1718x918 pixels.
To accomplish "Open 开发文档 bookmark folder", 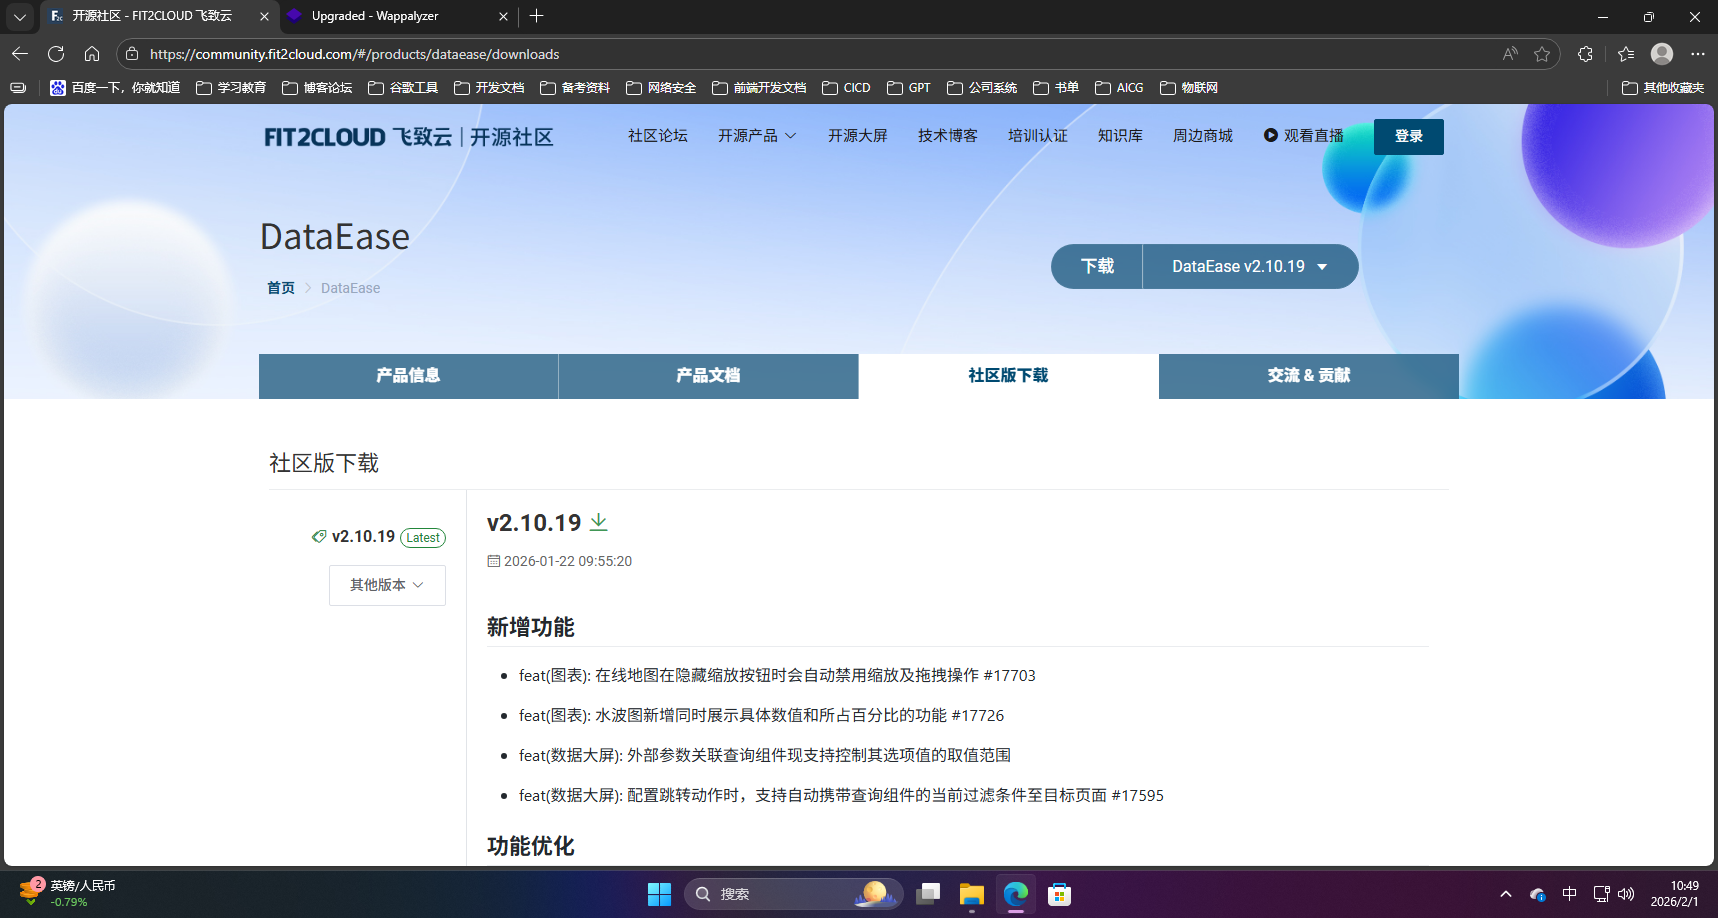I will click(x=489, y=88).
